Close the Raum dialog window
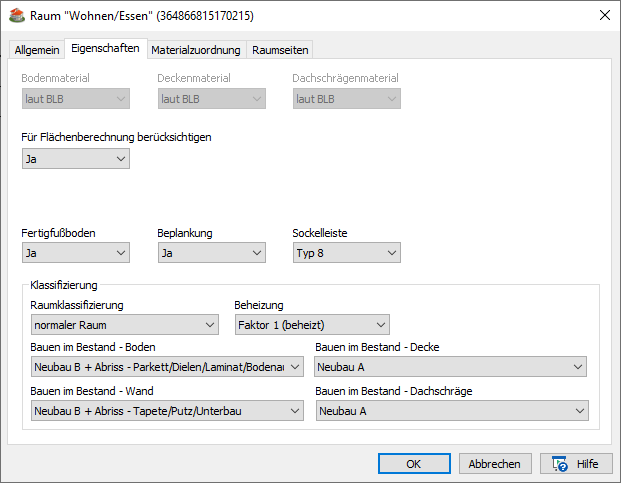This screenshot has width=621, height=483. click(603, 15)
